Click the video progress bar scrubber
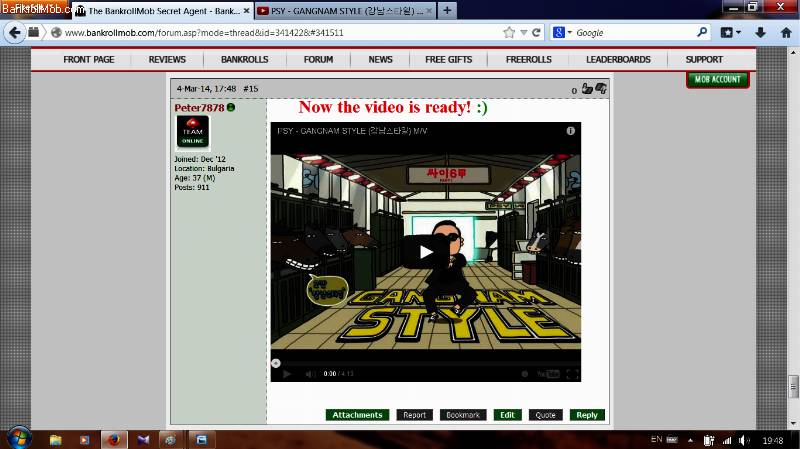 click(276, 363)
